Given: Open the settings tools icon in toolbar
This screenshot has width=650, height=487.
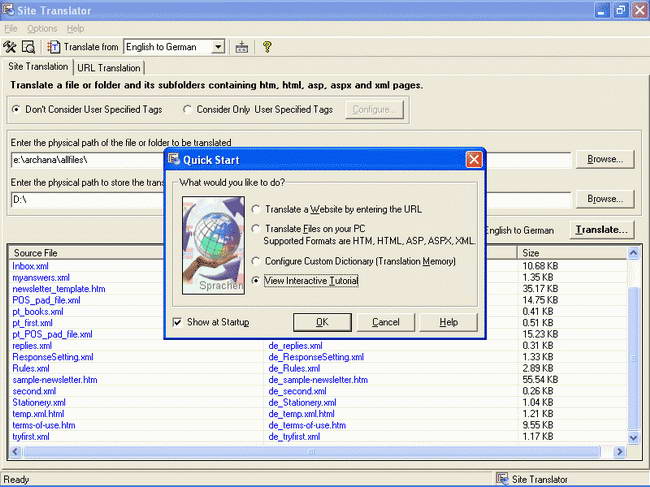Looking at the screenshot, I should [x=10, y=47].
